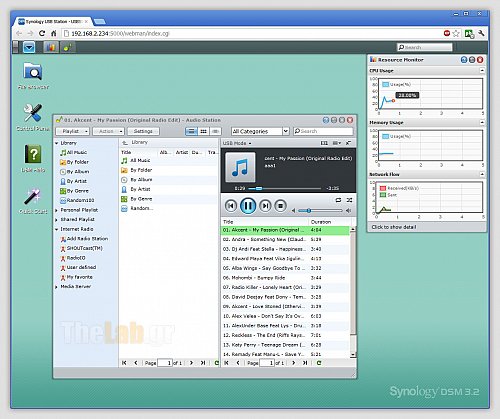Screen dimensions: 500x419
Task: Toggle the lyrics panel icon beside USB Mode
Action: [324, 143]
